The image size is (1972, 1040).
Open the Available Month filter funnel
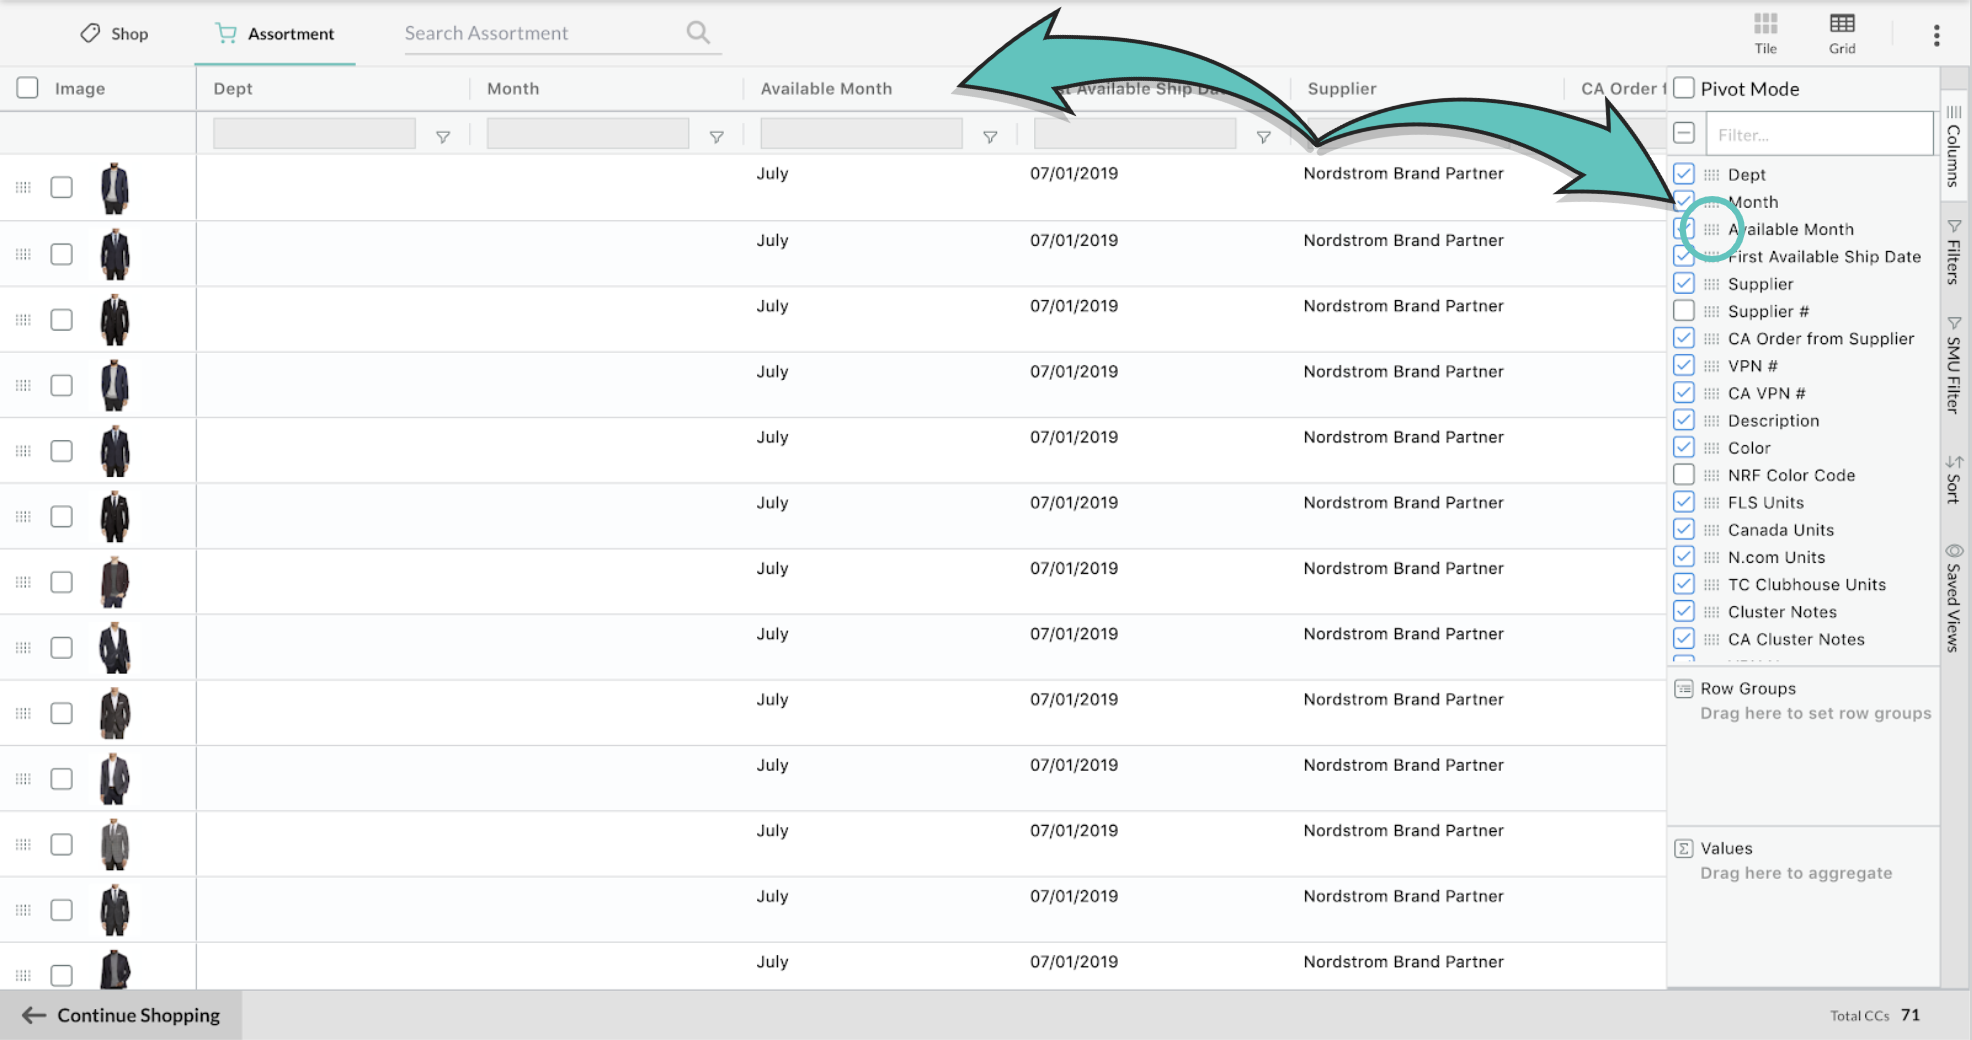point(990,137)
